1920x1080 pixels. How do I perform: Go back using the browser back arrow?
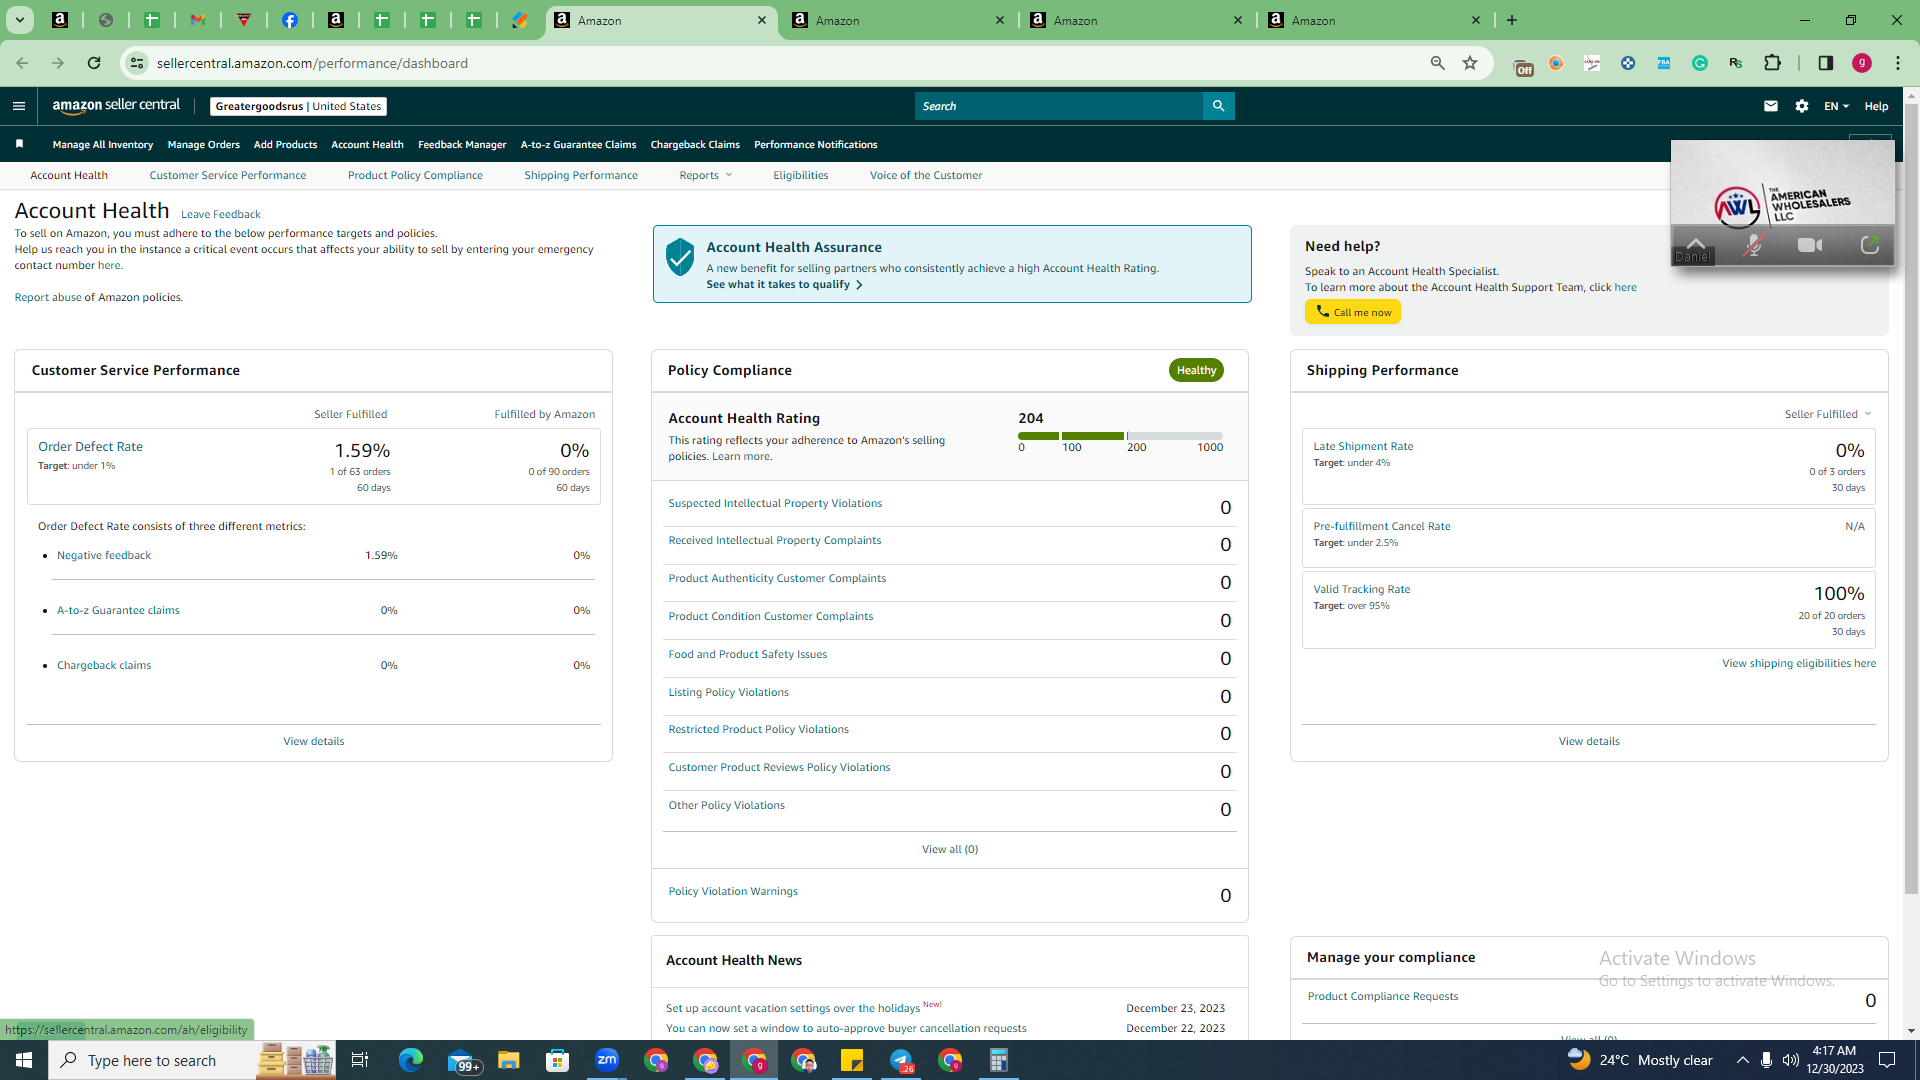point(22,63)
